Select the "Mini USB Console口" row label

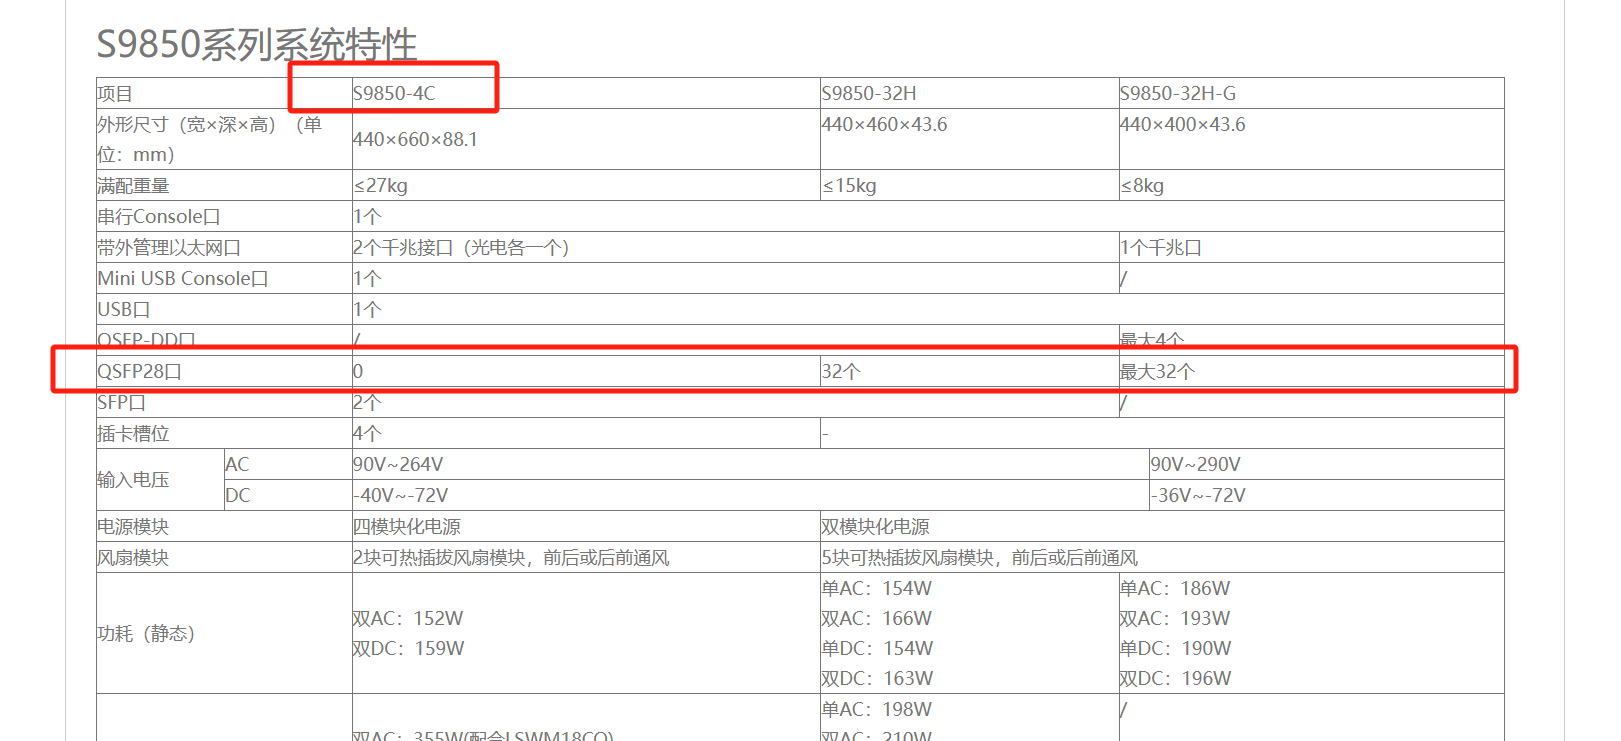[x=183, y=279]
